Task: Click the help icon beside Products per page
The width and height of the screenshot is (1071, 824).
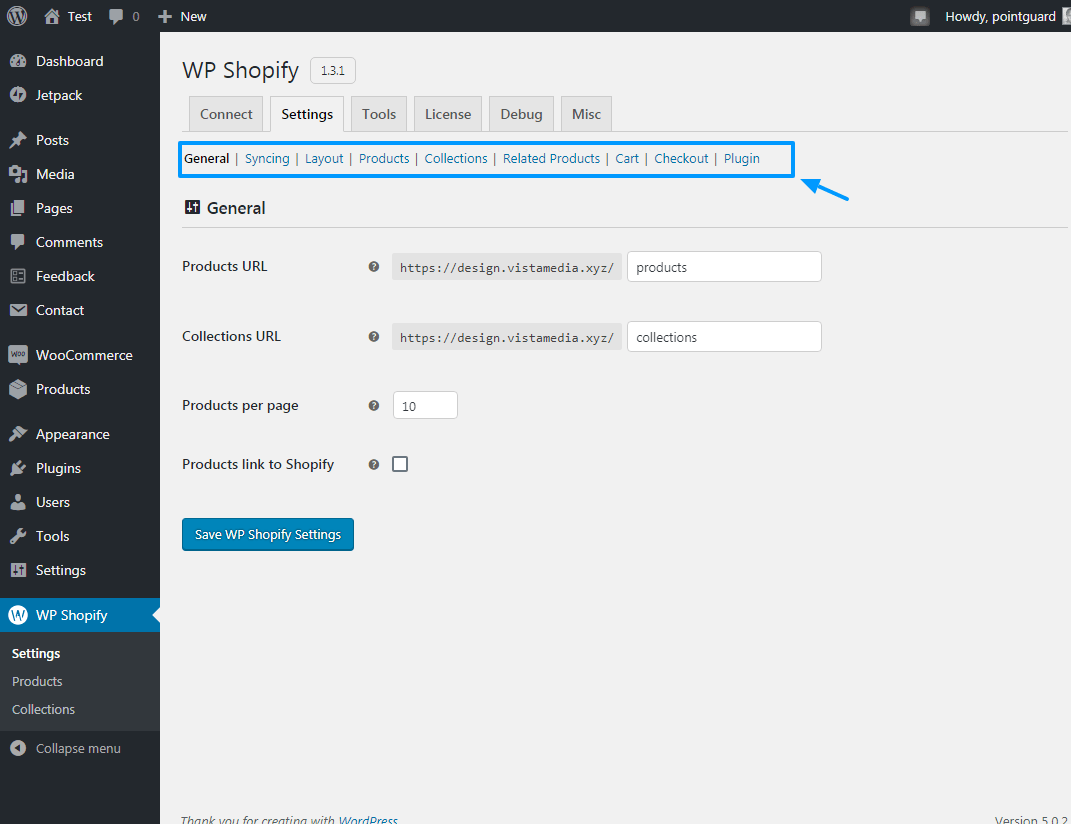Action: pyautogui.click(x=373, y=405)
